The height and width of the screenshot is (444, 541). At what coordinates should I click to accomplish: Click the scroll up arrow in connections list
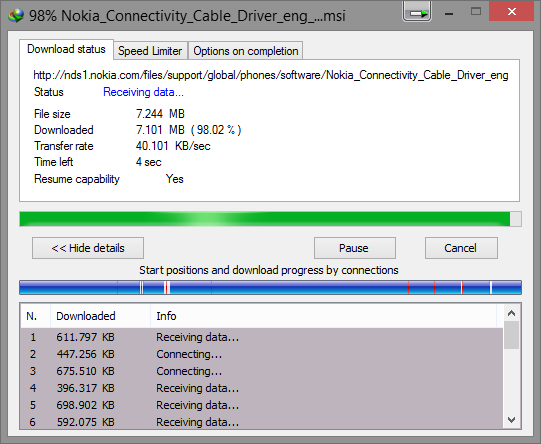[512, 313]
